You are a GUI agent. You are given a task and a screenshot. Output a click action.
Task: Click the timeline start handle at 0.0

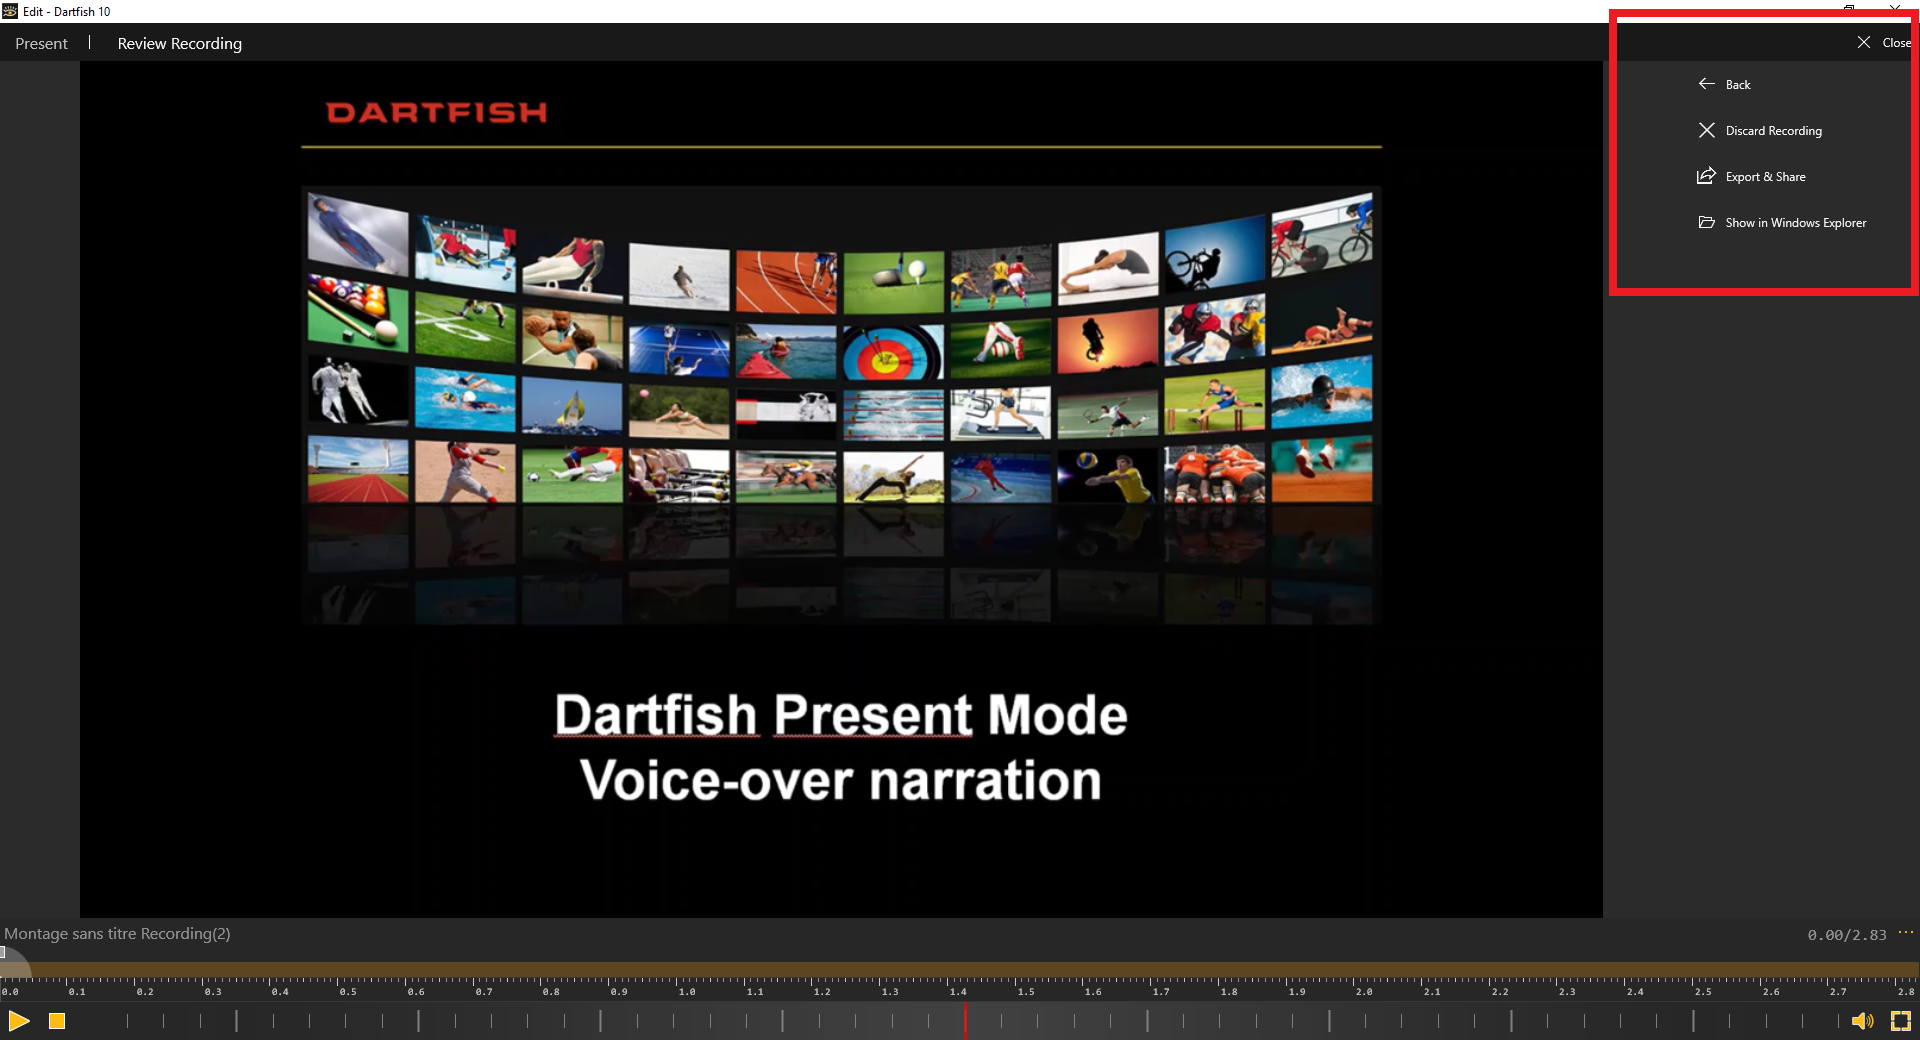(x=3, y=953)
